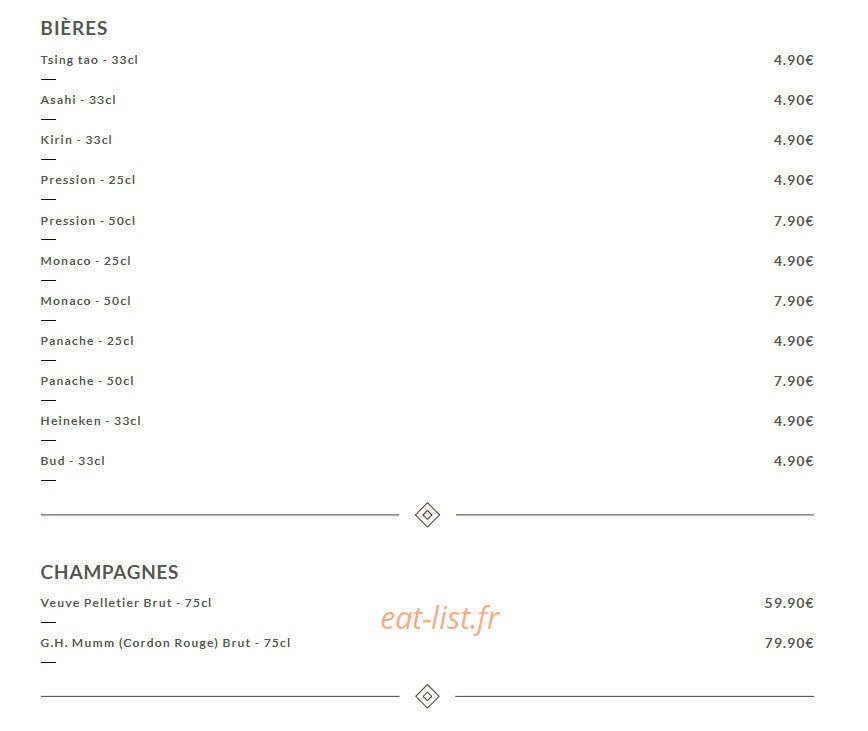Viewport: 868px width, 731px height.
Task: Select the BIÈRES section heading
Action: click(74, 28)
